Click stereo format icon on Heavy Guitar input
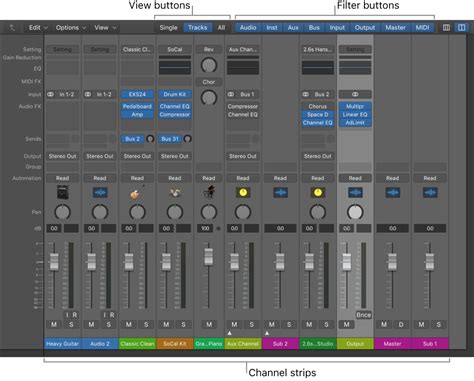474x381 pixels. click(51, 94)
